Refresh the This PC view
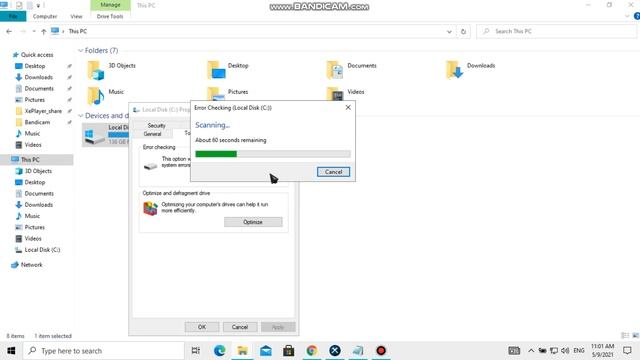Viewport: 640px width, 360px height. 463,31
